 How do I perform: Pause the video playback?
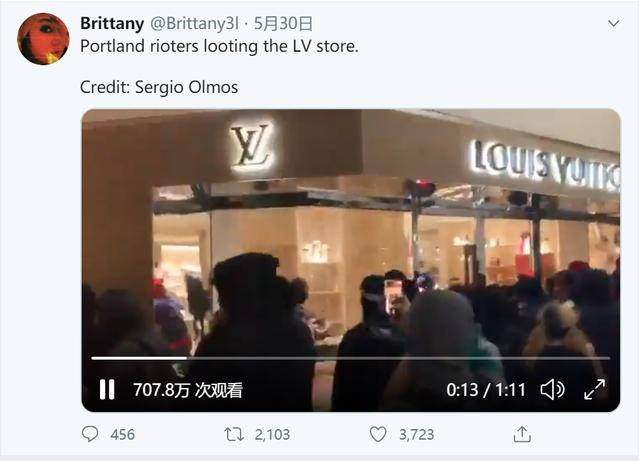coord(107,390)
